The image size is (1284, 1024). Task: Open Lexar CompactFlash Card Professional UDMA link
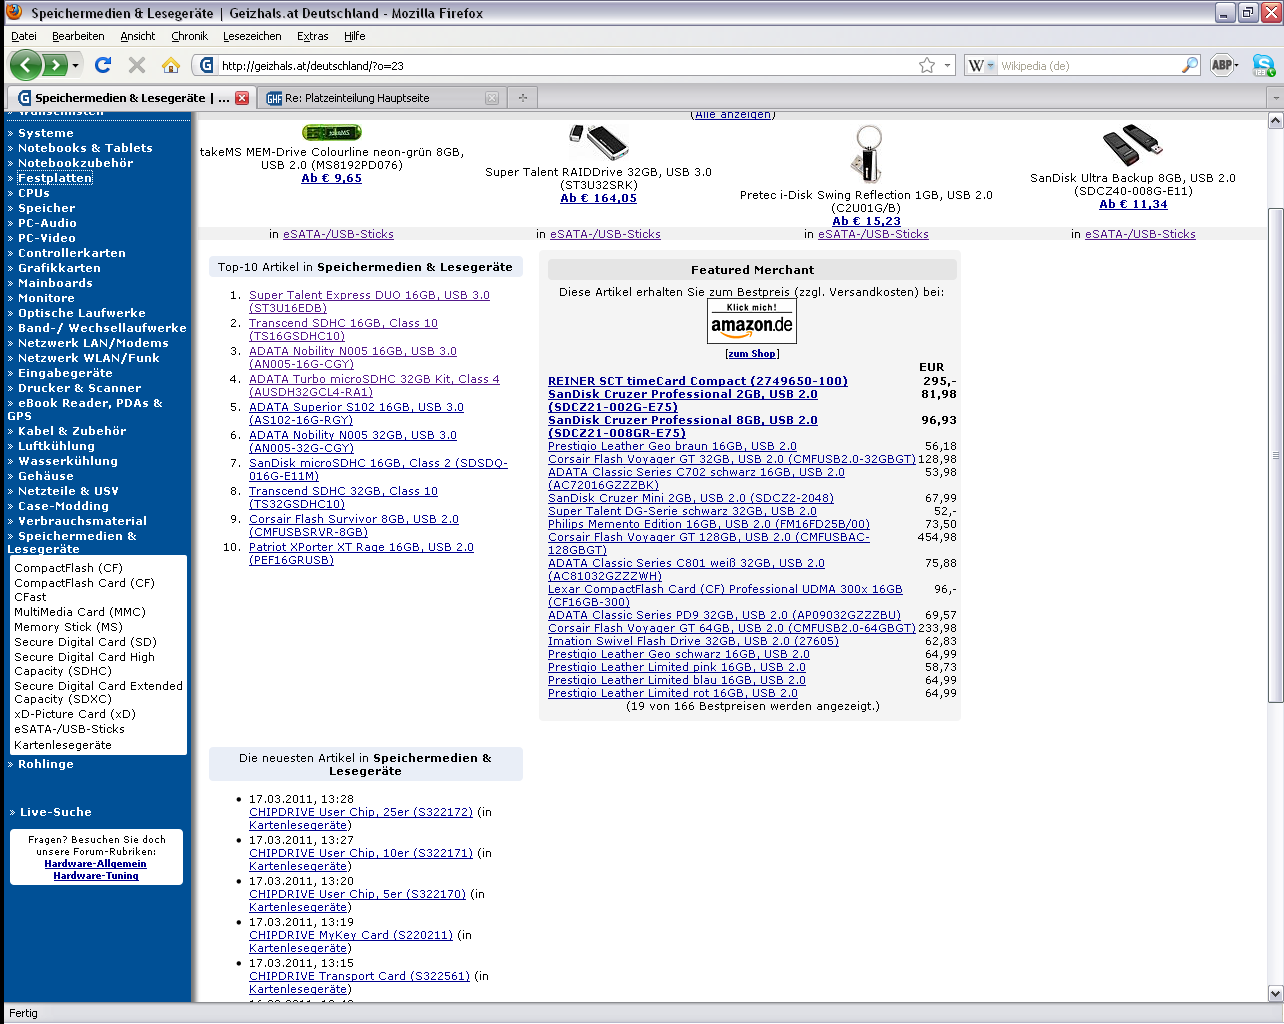pyautogui.click(x=725, y=595)
